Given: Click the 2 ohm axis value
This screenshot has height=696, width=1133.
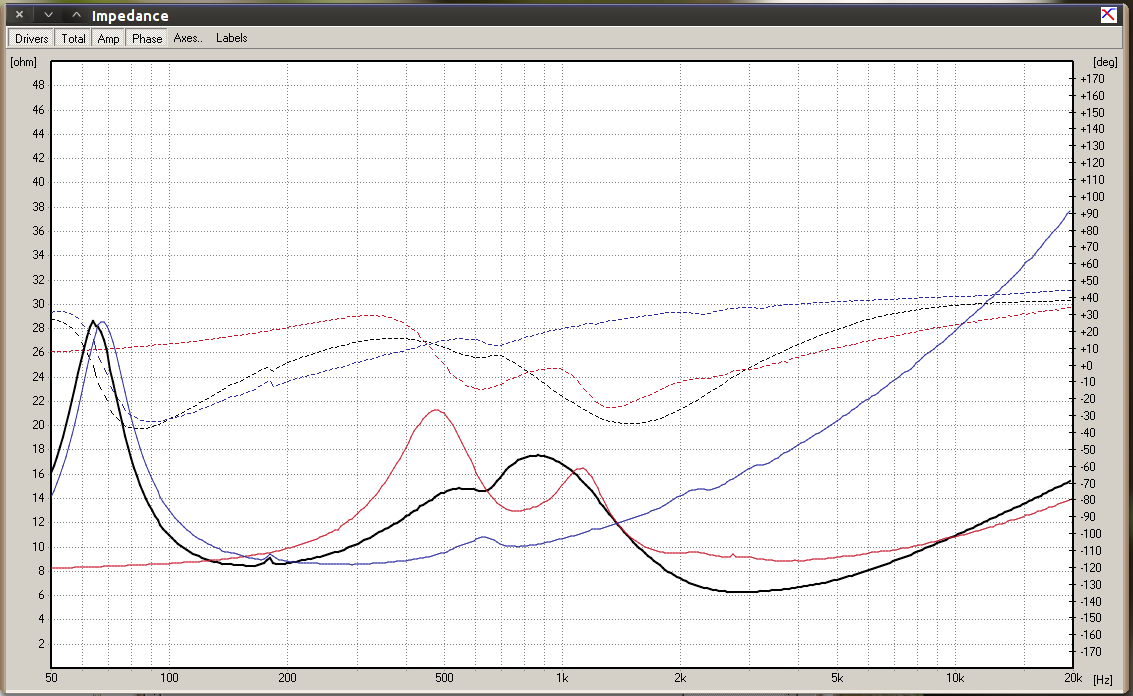Looking at the screenshot, I should pyautogui.click(x=41, y=643).
